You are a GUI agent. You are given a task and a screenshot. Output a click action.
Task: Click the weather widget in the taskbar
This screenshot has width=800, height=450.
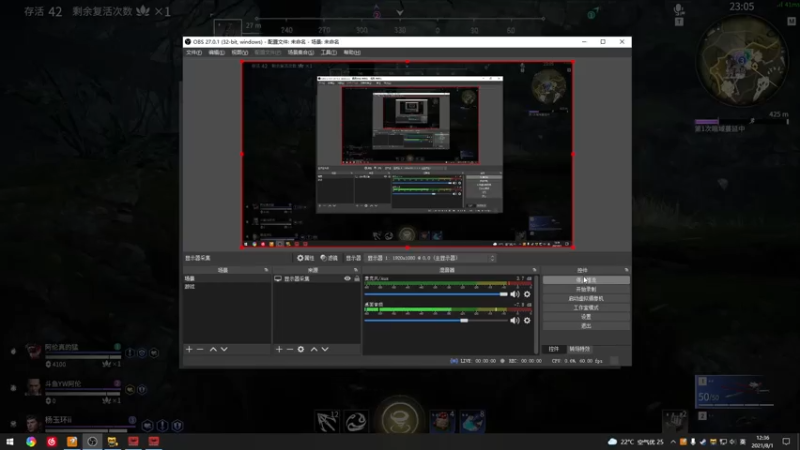tap(636, 442)
